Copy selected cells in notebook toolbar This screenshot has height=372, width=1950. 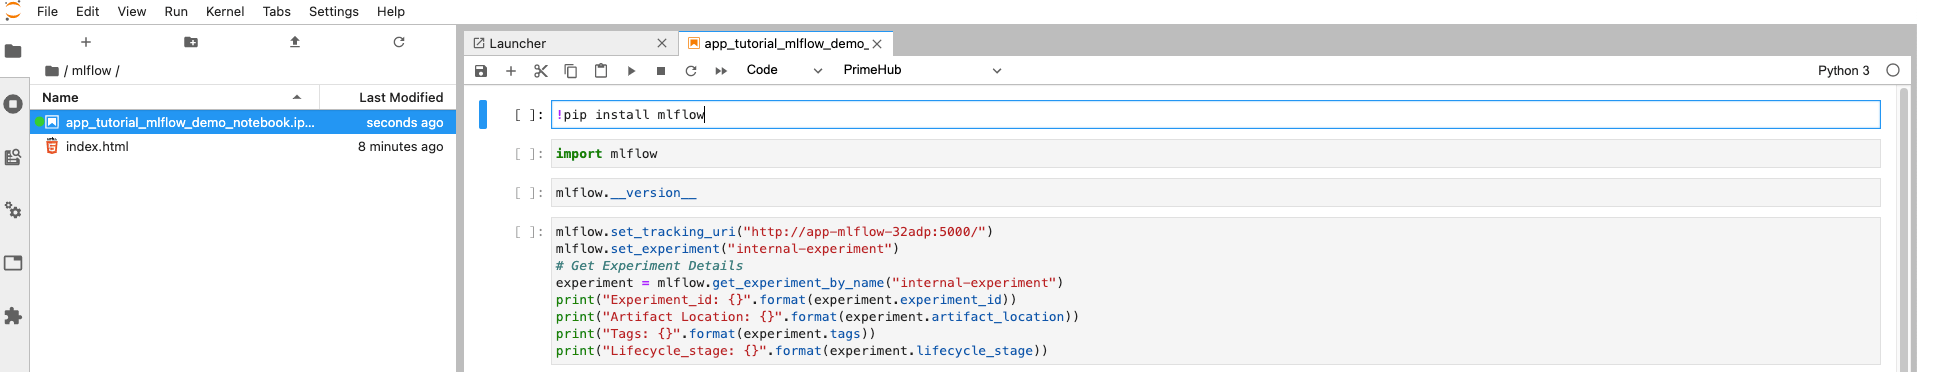click(571, 71)
